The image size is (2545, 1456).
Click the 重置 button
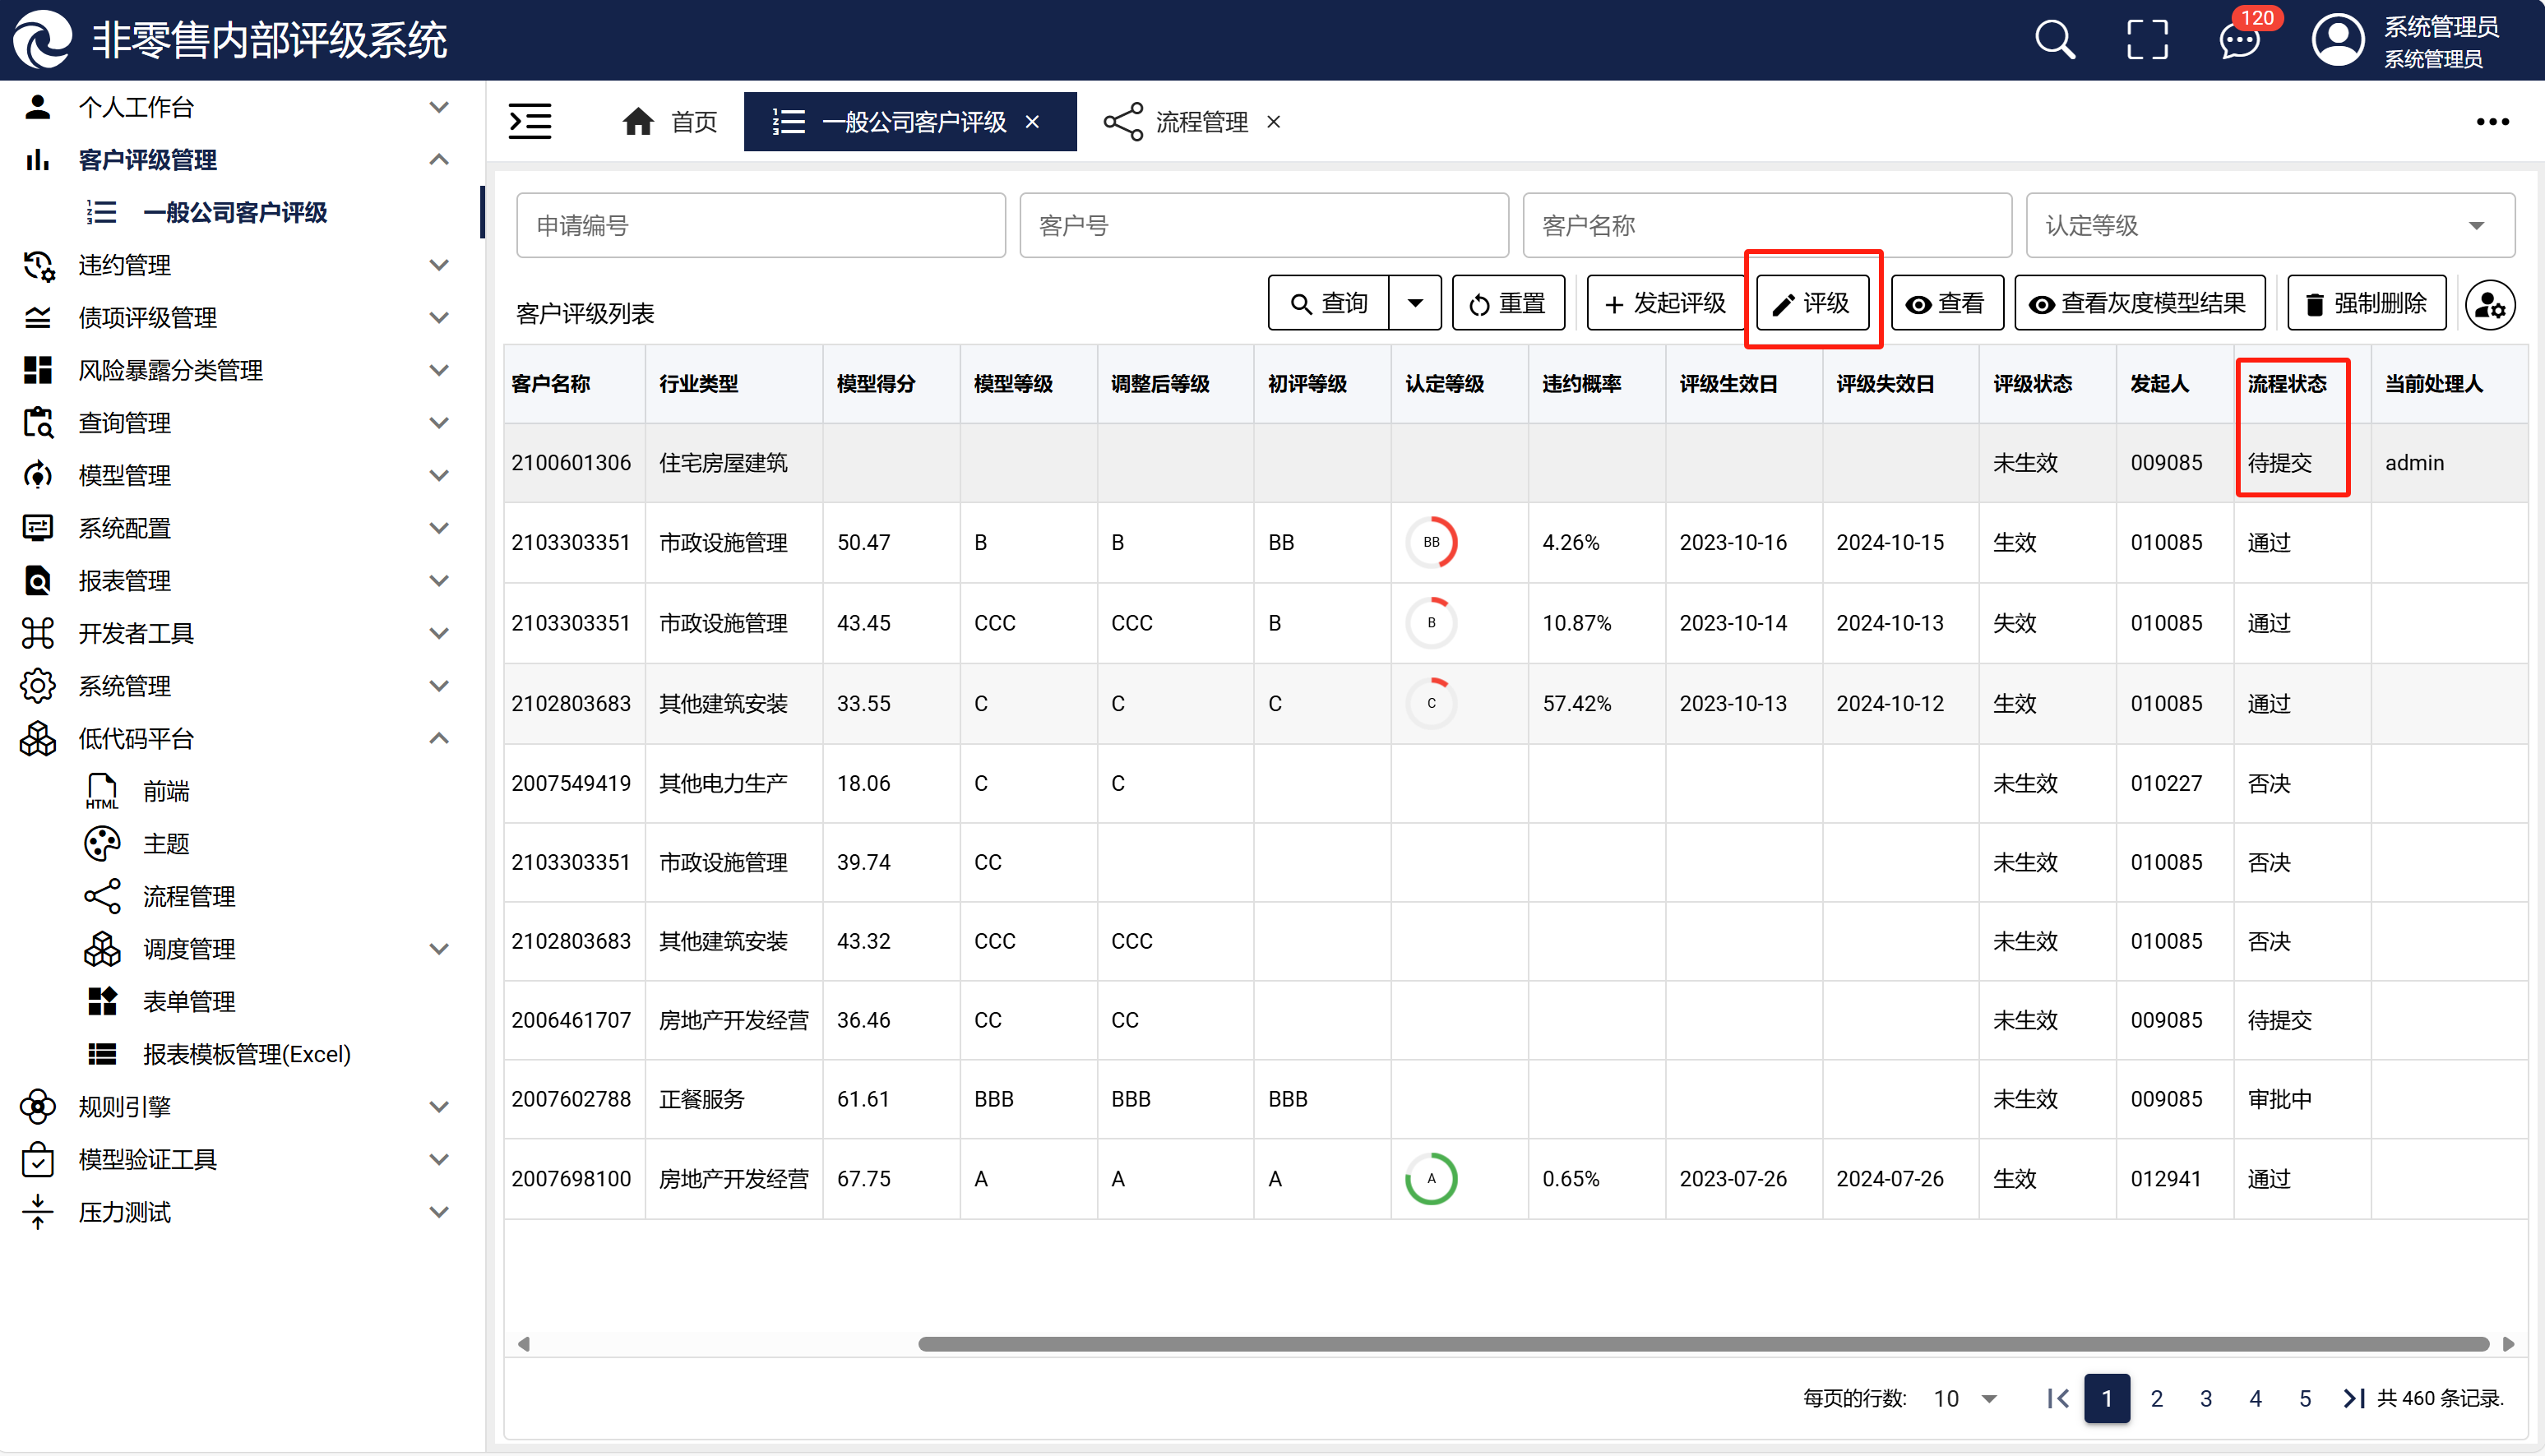(1507, 303)
